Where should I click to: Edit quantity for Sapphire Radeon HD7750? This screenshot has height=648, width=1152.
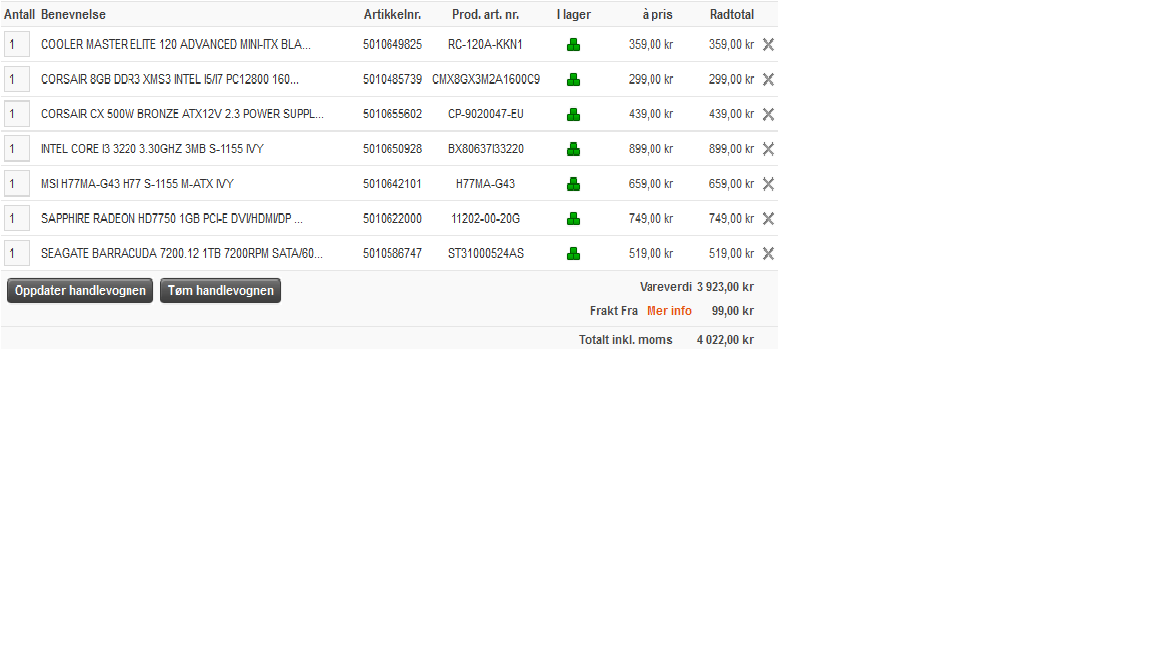point(17,218)
